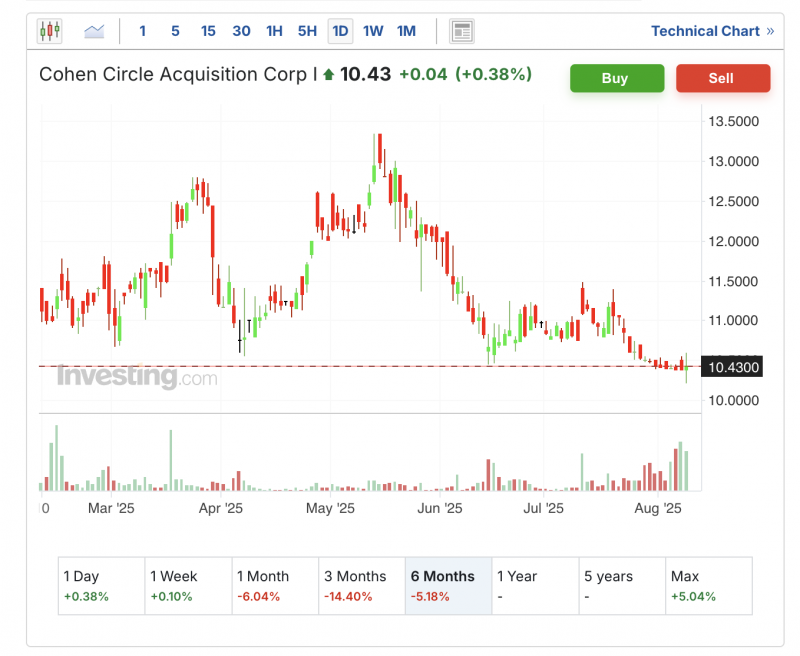Choose the 15 minute interval
Screen dimensions: 800x656
tap(208, 31)
